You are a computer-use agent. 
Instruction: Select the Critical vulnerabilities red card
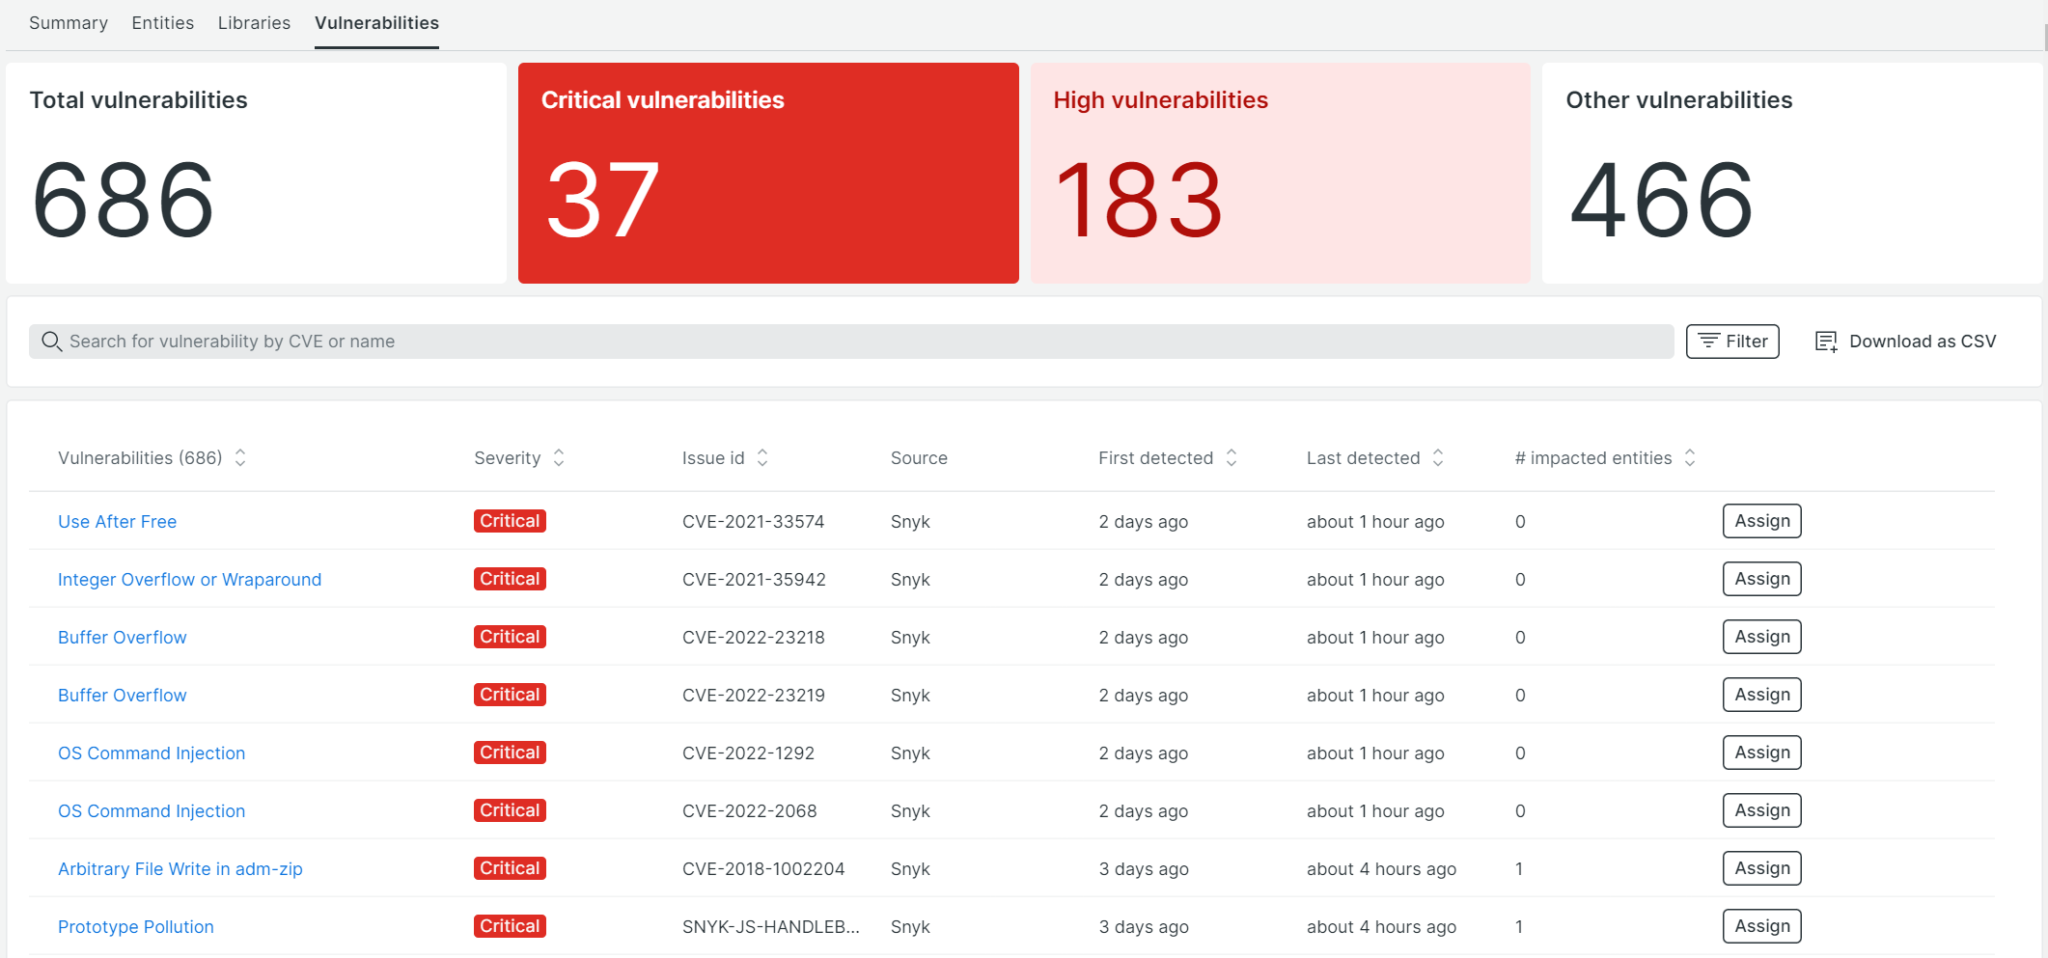pos(768,173)
